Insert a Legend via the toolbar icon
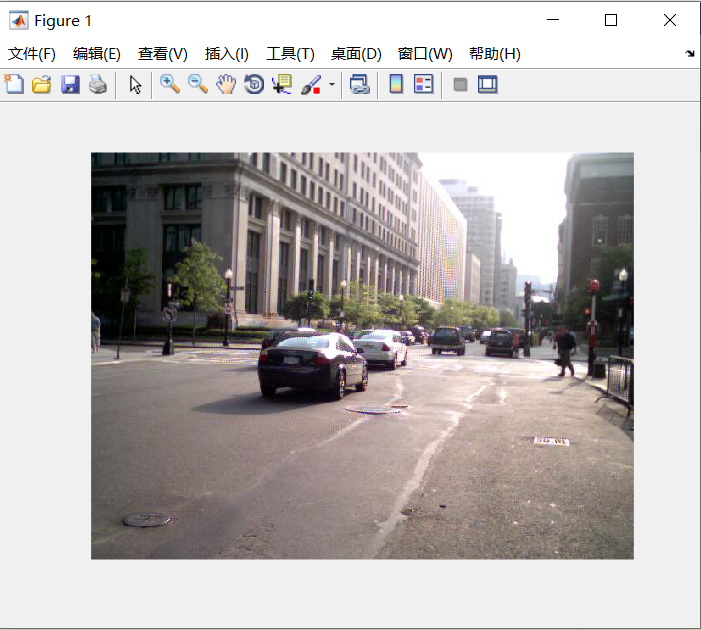Viewport: 701px width, 630px height. click(x=423, y=84)
